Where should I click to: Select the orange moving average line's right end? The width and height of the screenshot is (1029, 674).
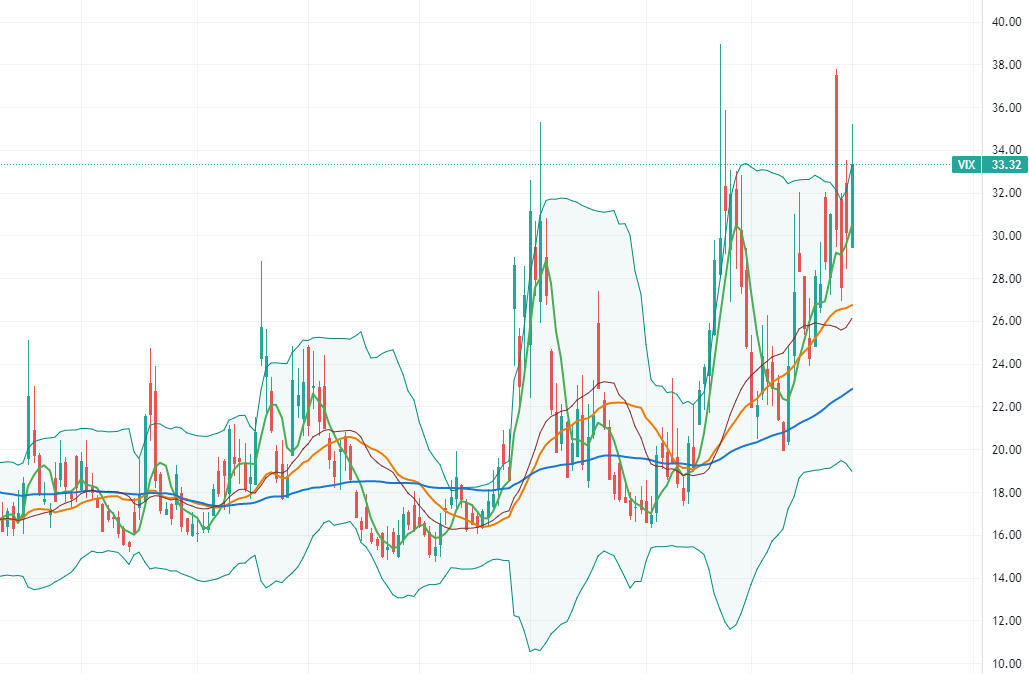pyautogui.click(x=851, y=305)
